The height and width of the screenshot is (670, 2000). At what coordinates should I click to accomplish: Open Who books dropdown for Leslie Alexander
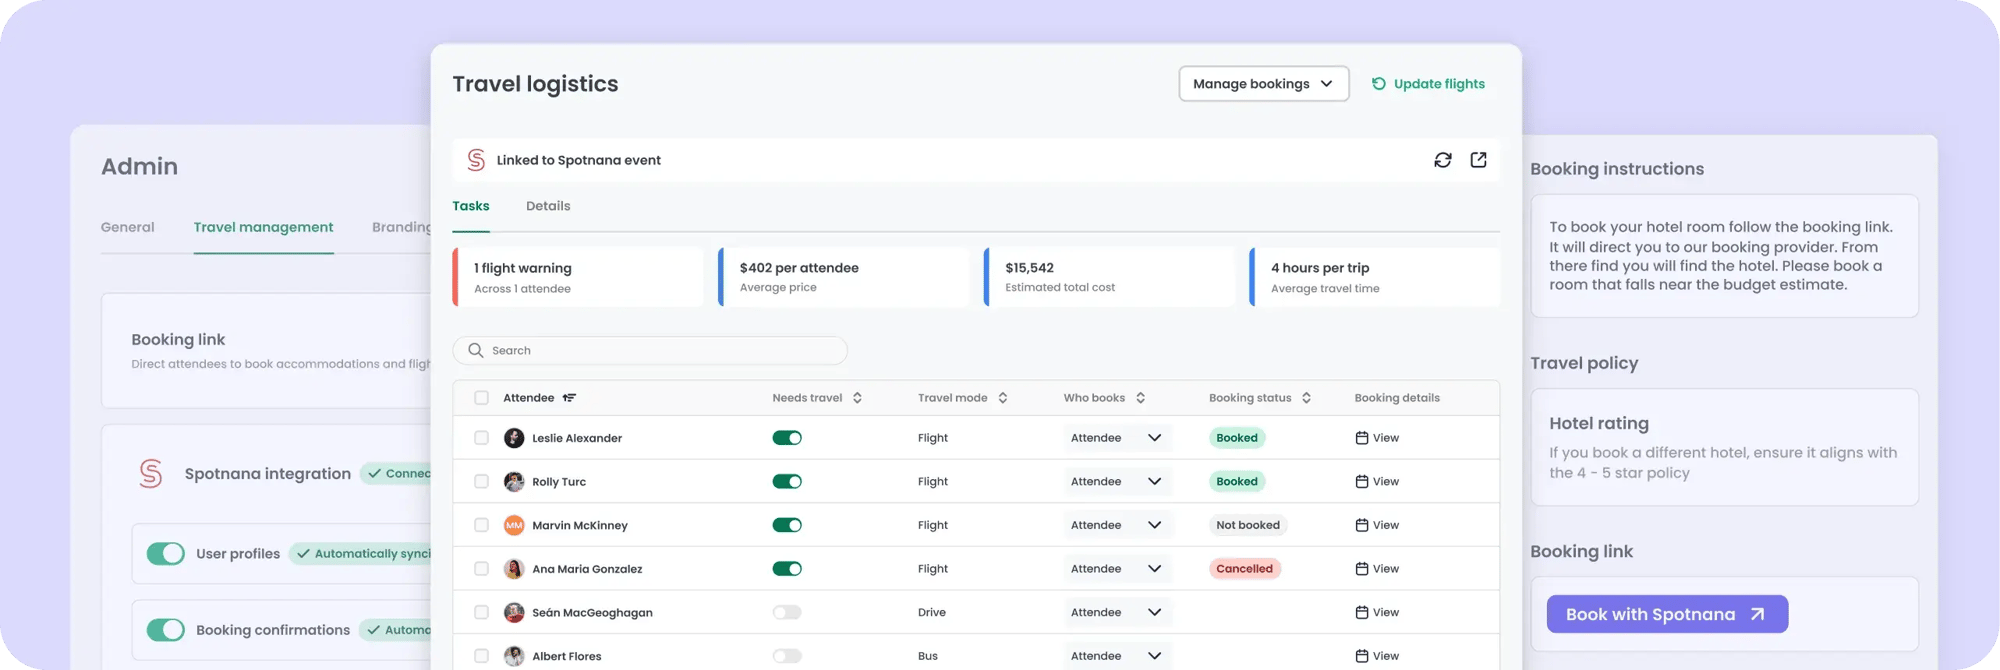click(1117, 438)
